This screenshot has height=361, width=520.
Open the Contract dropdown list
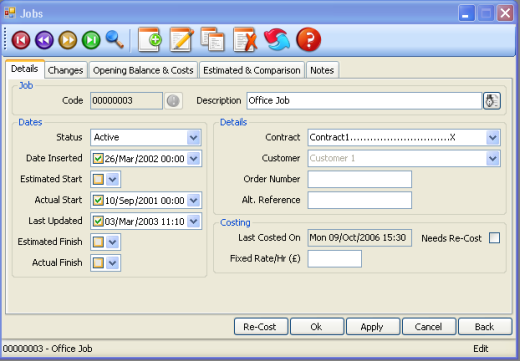[x=493, y=137]
